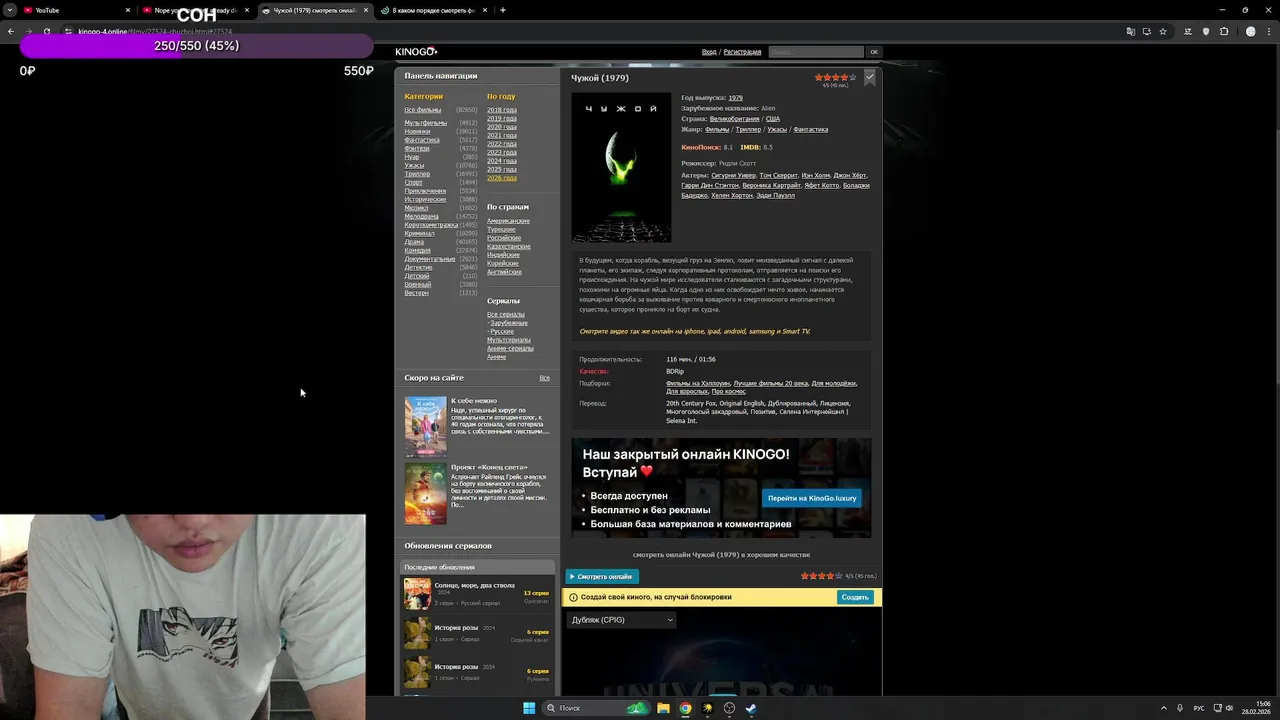Open Все сериалы link

[x=505, y=314]
